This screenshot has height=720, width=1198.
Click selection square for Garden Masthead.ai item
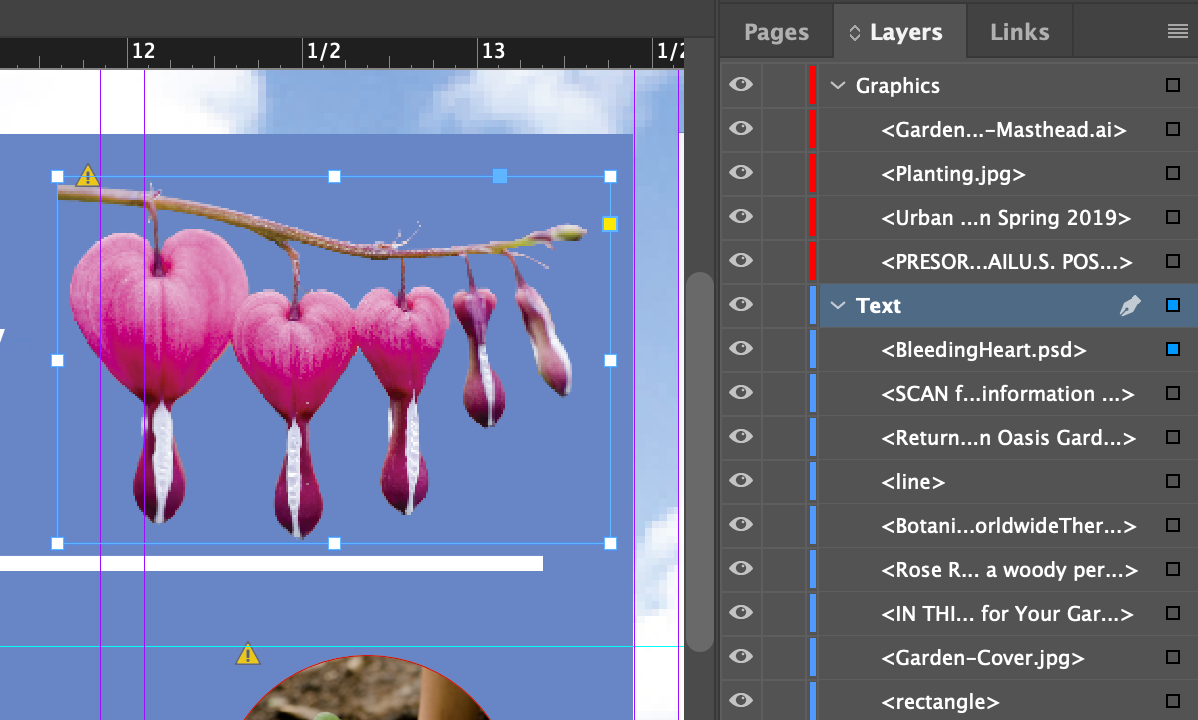pyautogui.click(x=1173, y=129)
